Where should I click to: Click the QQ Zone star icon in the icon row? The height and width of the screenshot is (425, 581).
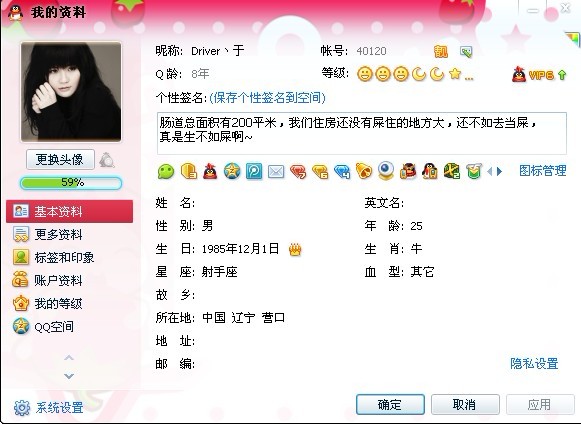tap(232, 172)
